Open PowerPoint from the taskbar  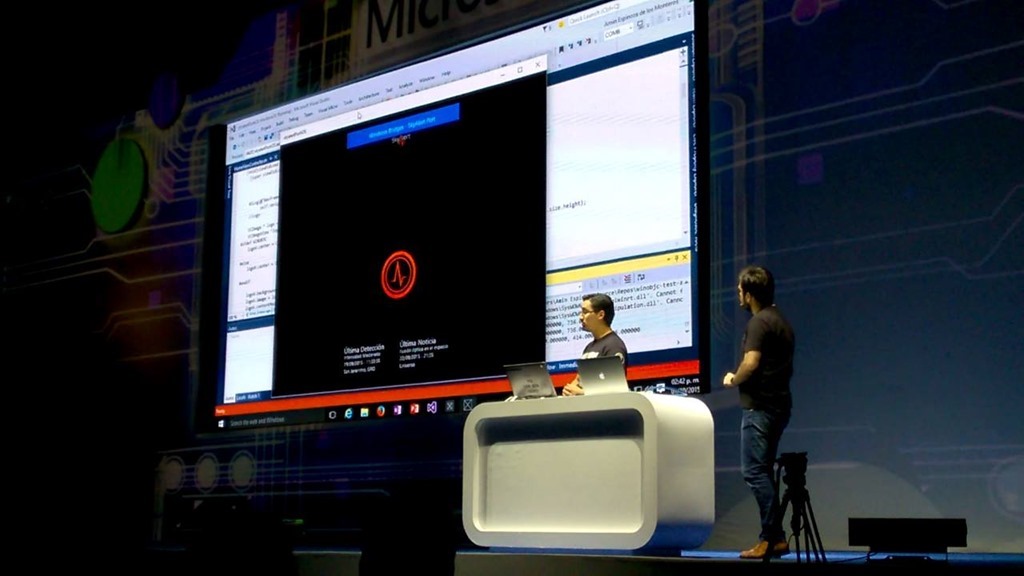pyautogui.click(x=414, y=409)
